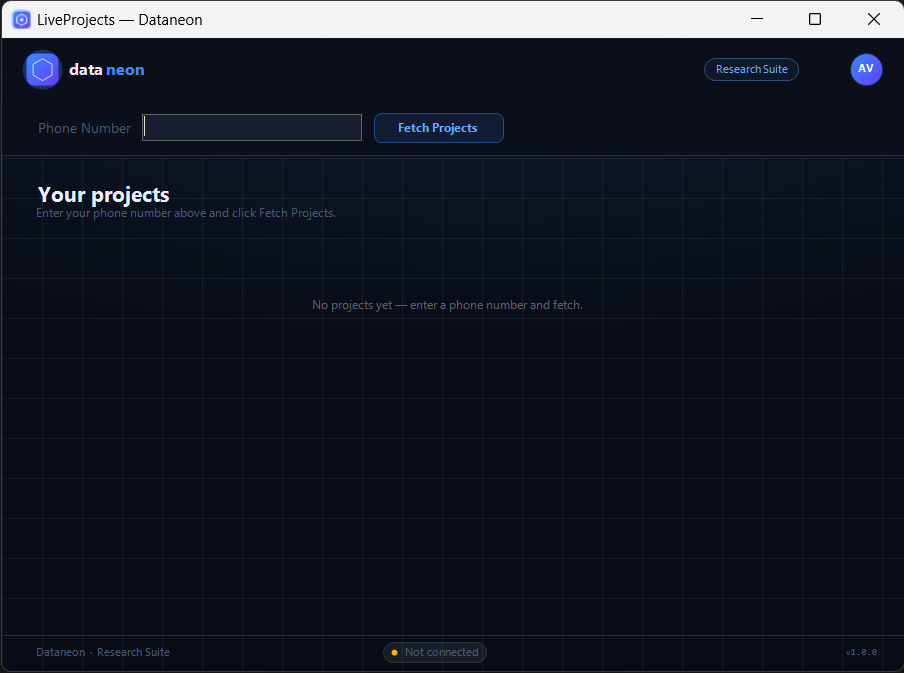Click the "No projects yet" empty-state message
The width and height of the screenshot is (904, 673).
click(447, 304)
